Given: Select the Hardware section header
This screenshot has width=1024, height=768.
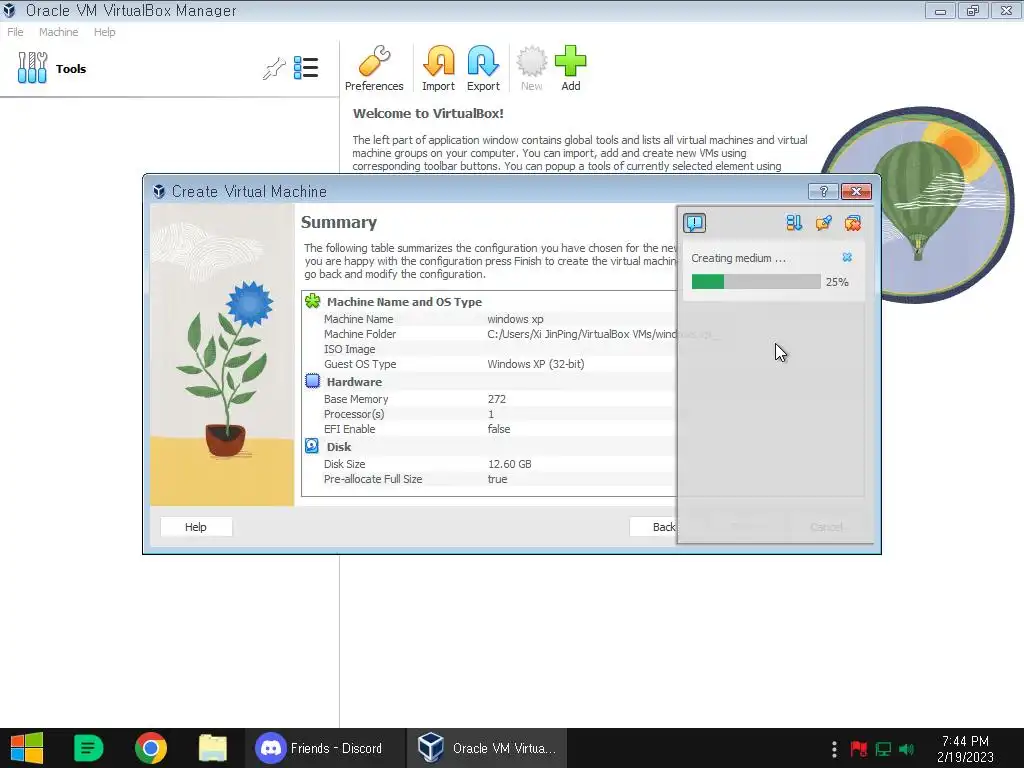Looking at the screenshot, I should point(354,382).
